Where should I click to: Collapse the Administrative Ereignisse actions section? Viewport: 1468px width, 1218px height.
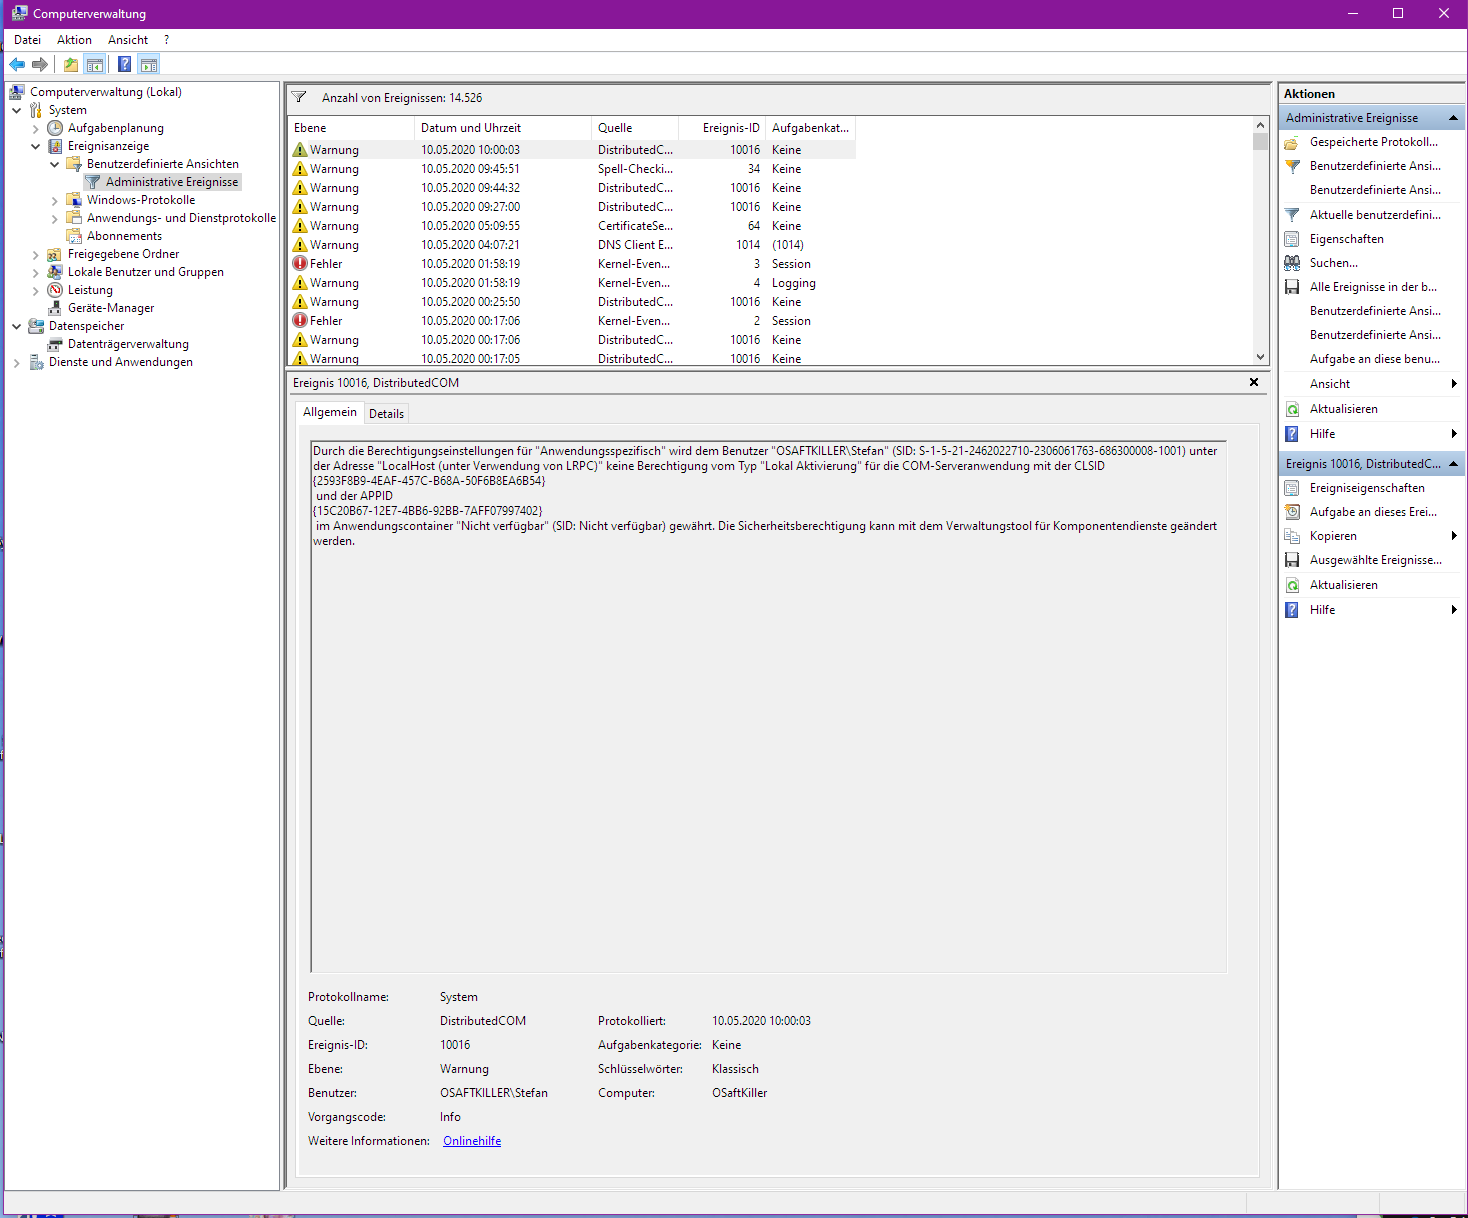(x=1453, y=118)
